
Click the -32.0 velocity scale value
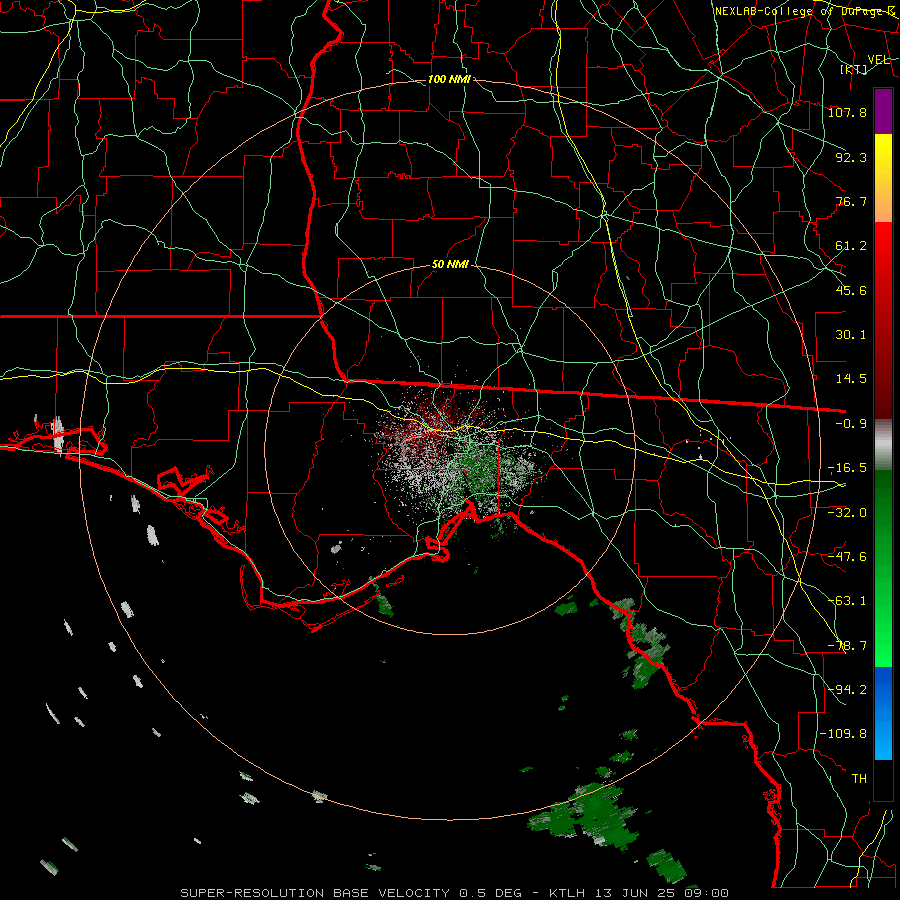pos(847,513)
